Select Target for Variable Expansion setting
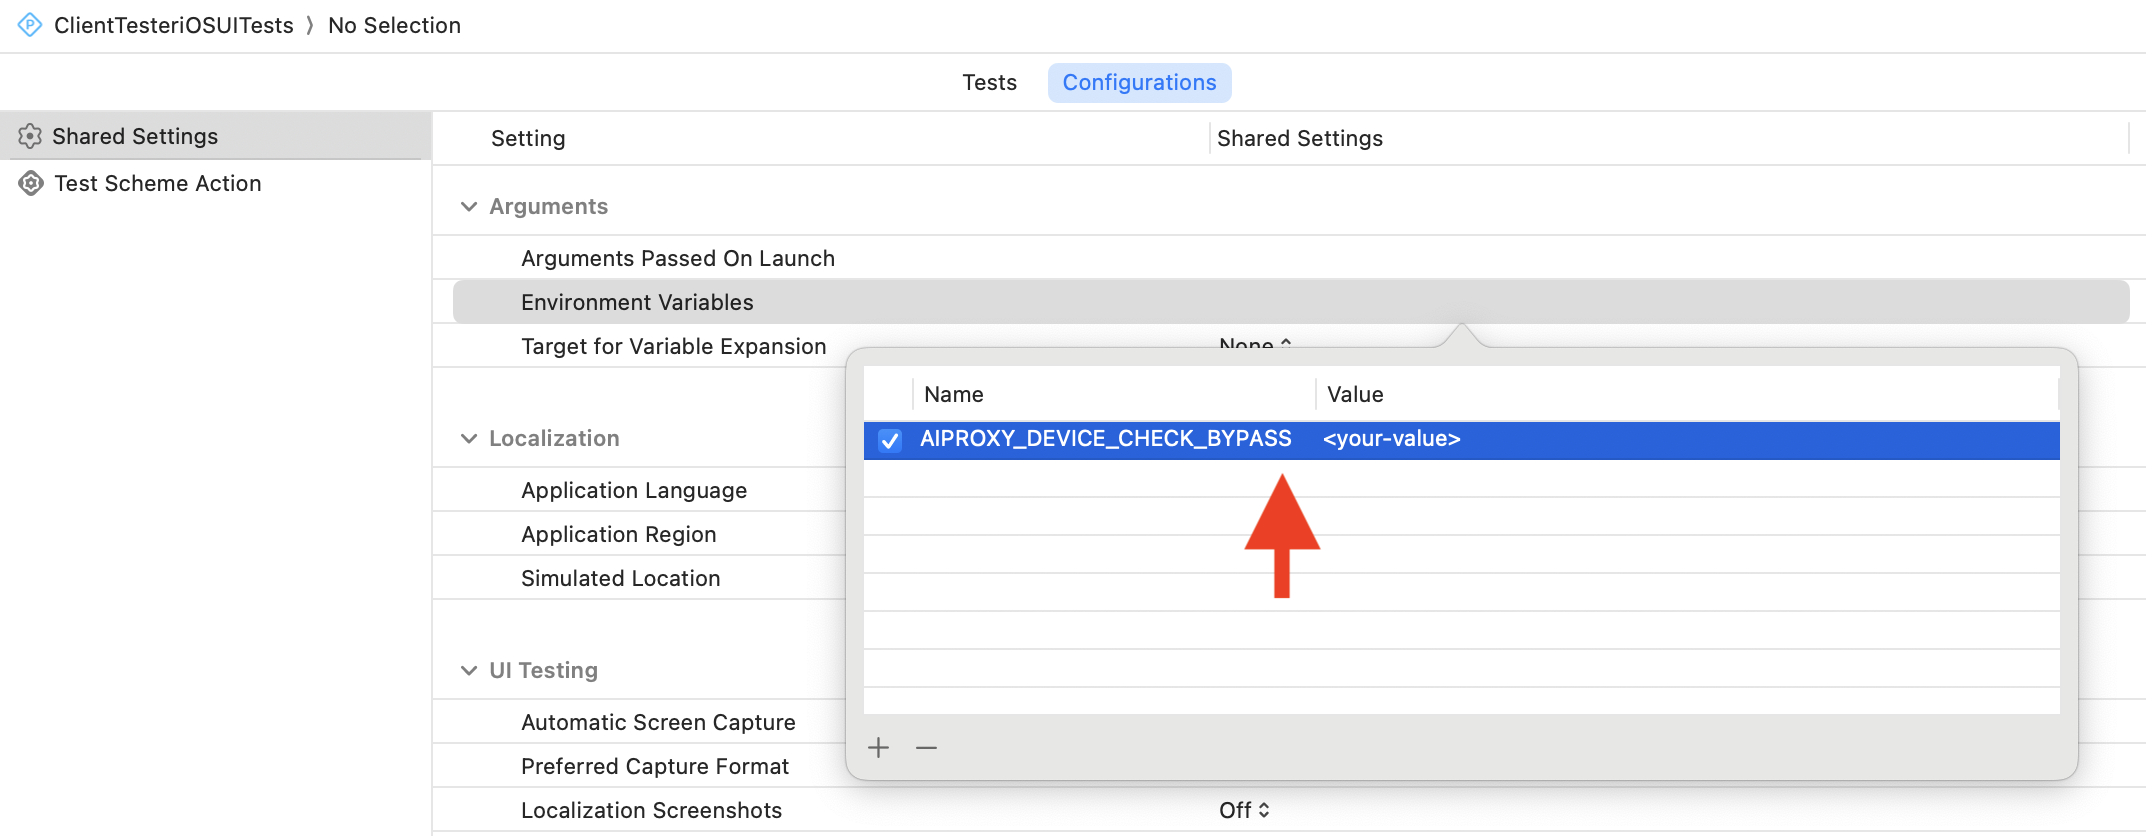Viewport: 2146px width, 836px height. 673,346
